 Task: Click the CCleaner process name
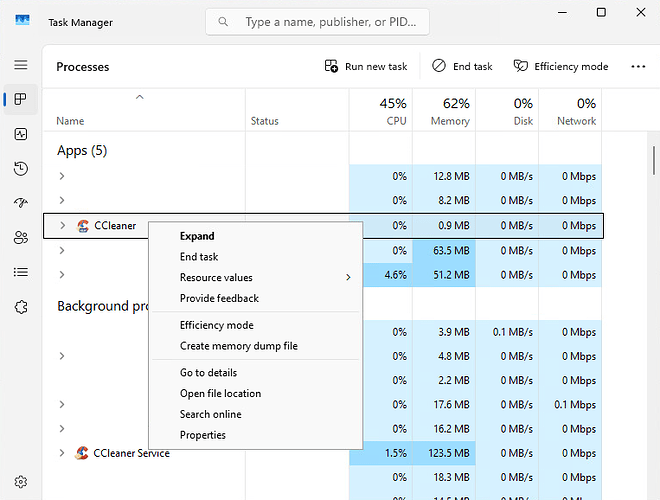click(x=115, y=226)
